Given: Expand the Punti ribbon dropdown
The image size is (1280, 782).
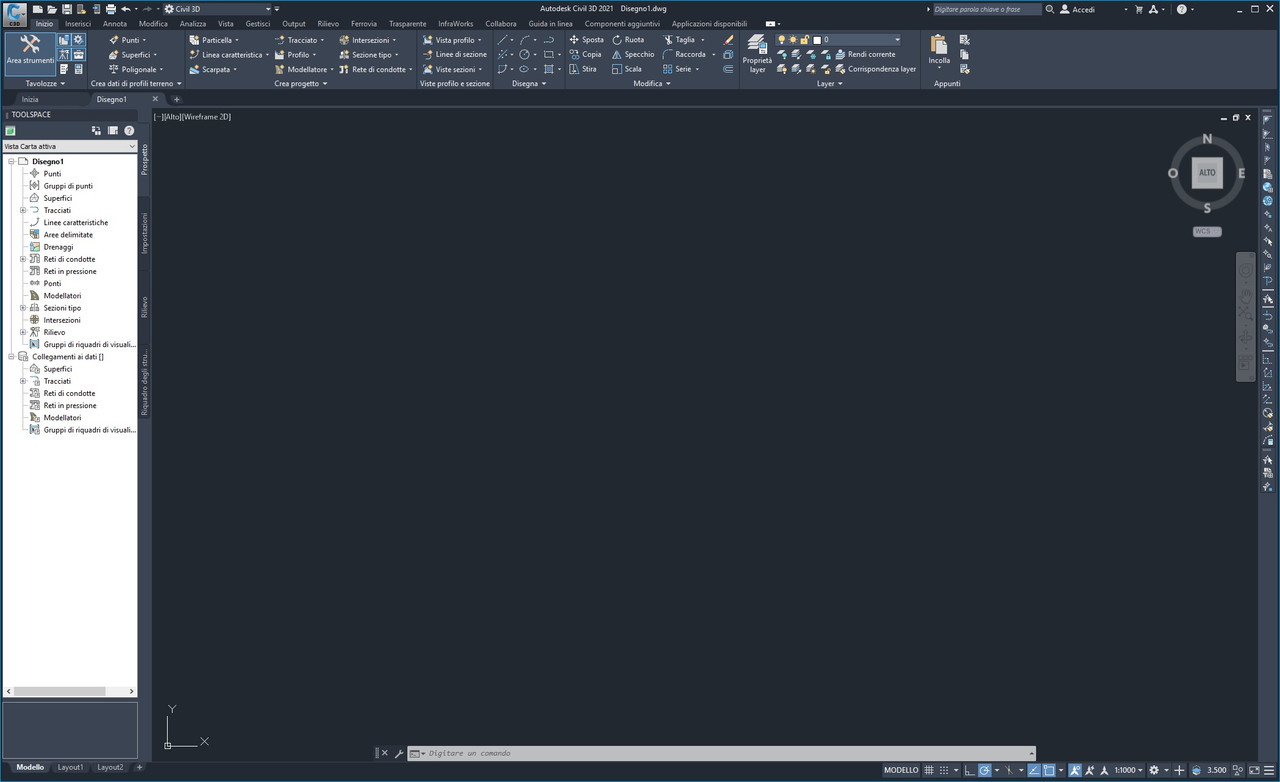Looking at the screenshot, I should pyautogui.click(x=144, y=40).
